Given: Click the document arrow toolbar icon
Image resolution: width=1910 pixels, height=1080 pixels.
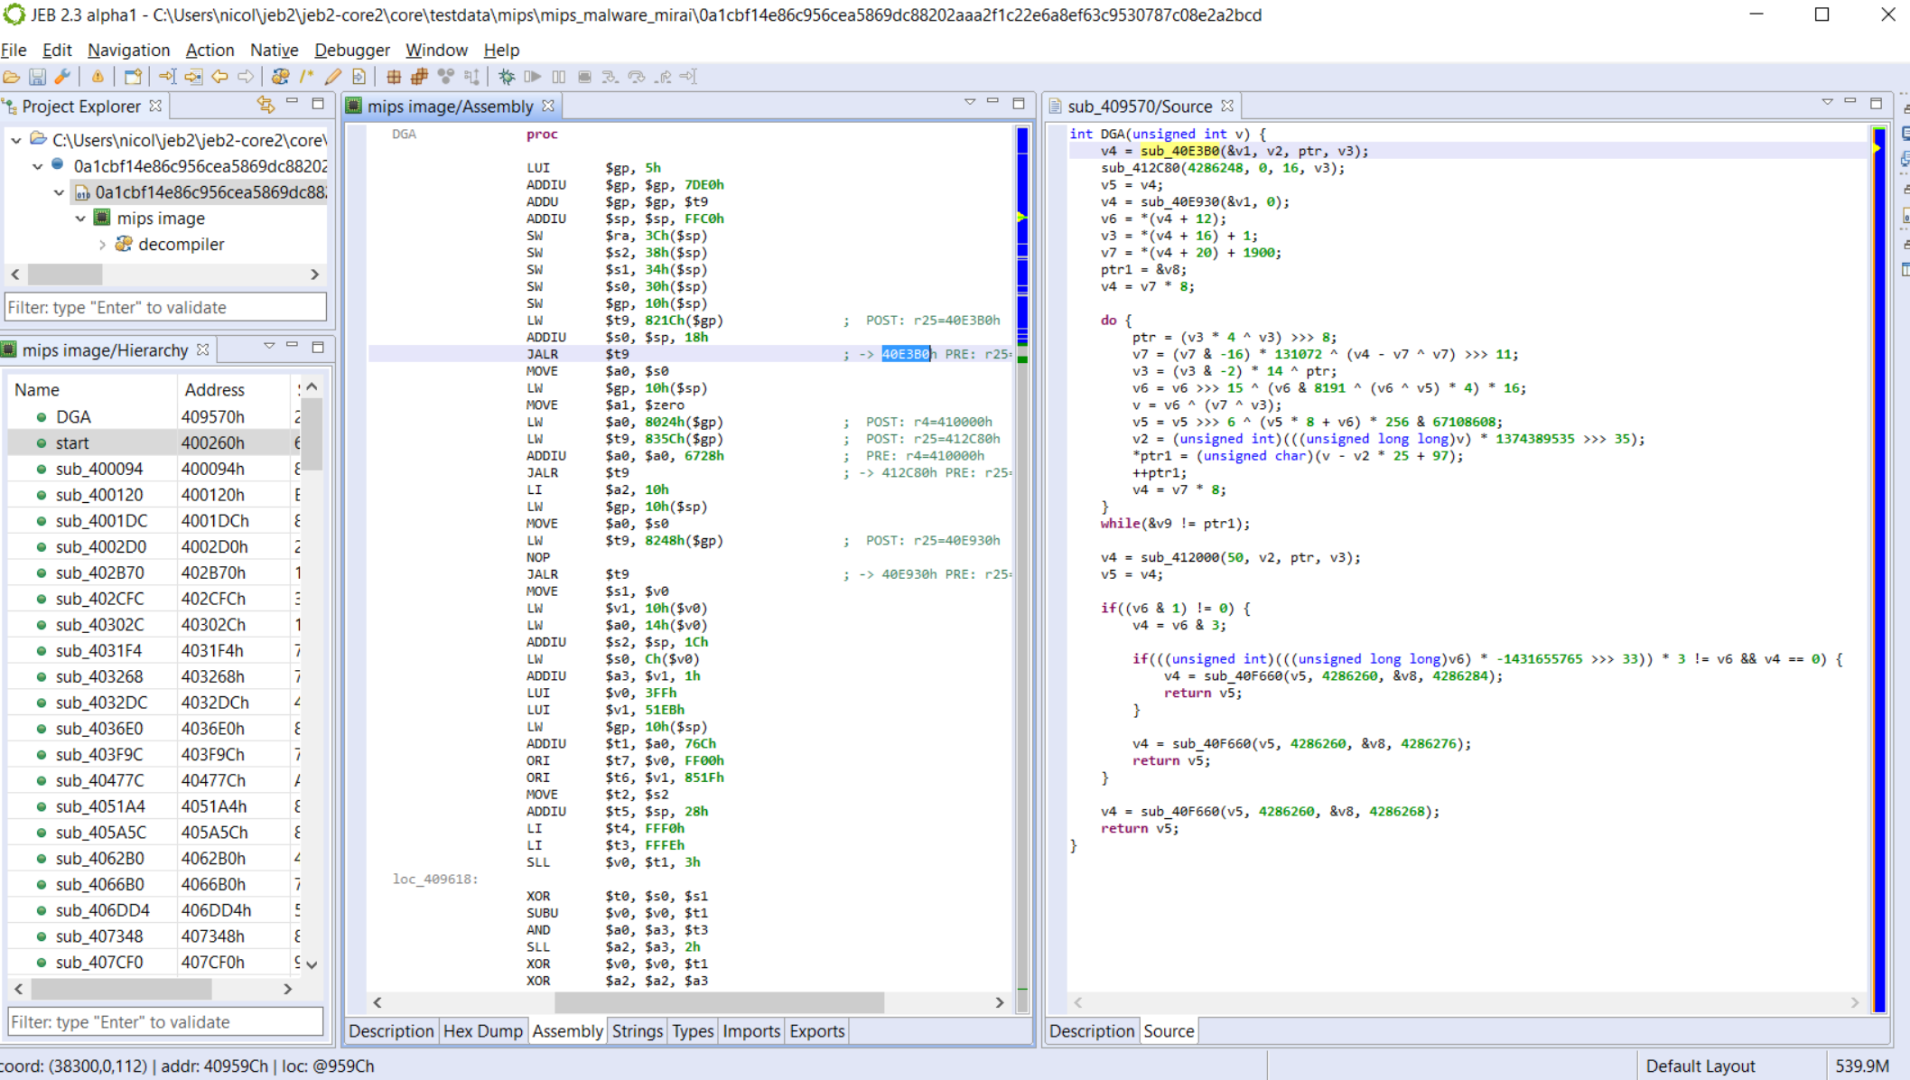Looking at the screenshot, I should [x=359, y=77].
